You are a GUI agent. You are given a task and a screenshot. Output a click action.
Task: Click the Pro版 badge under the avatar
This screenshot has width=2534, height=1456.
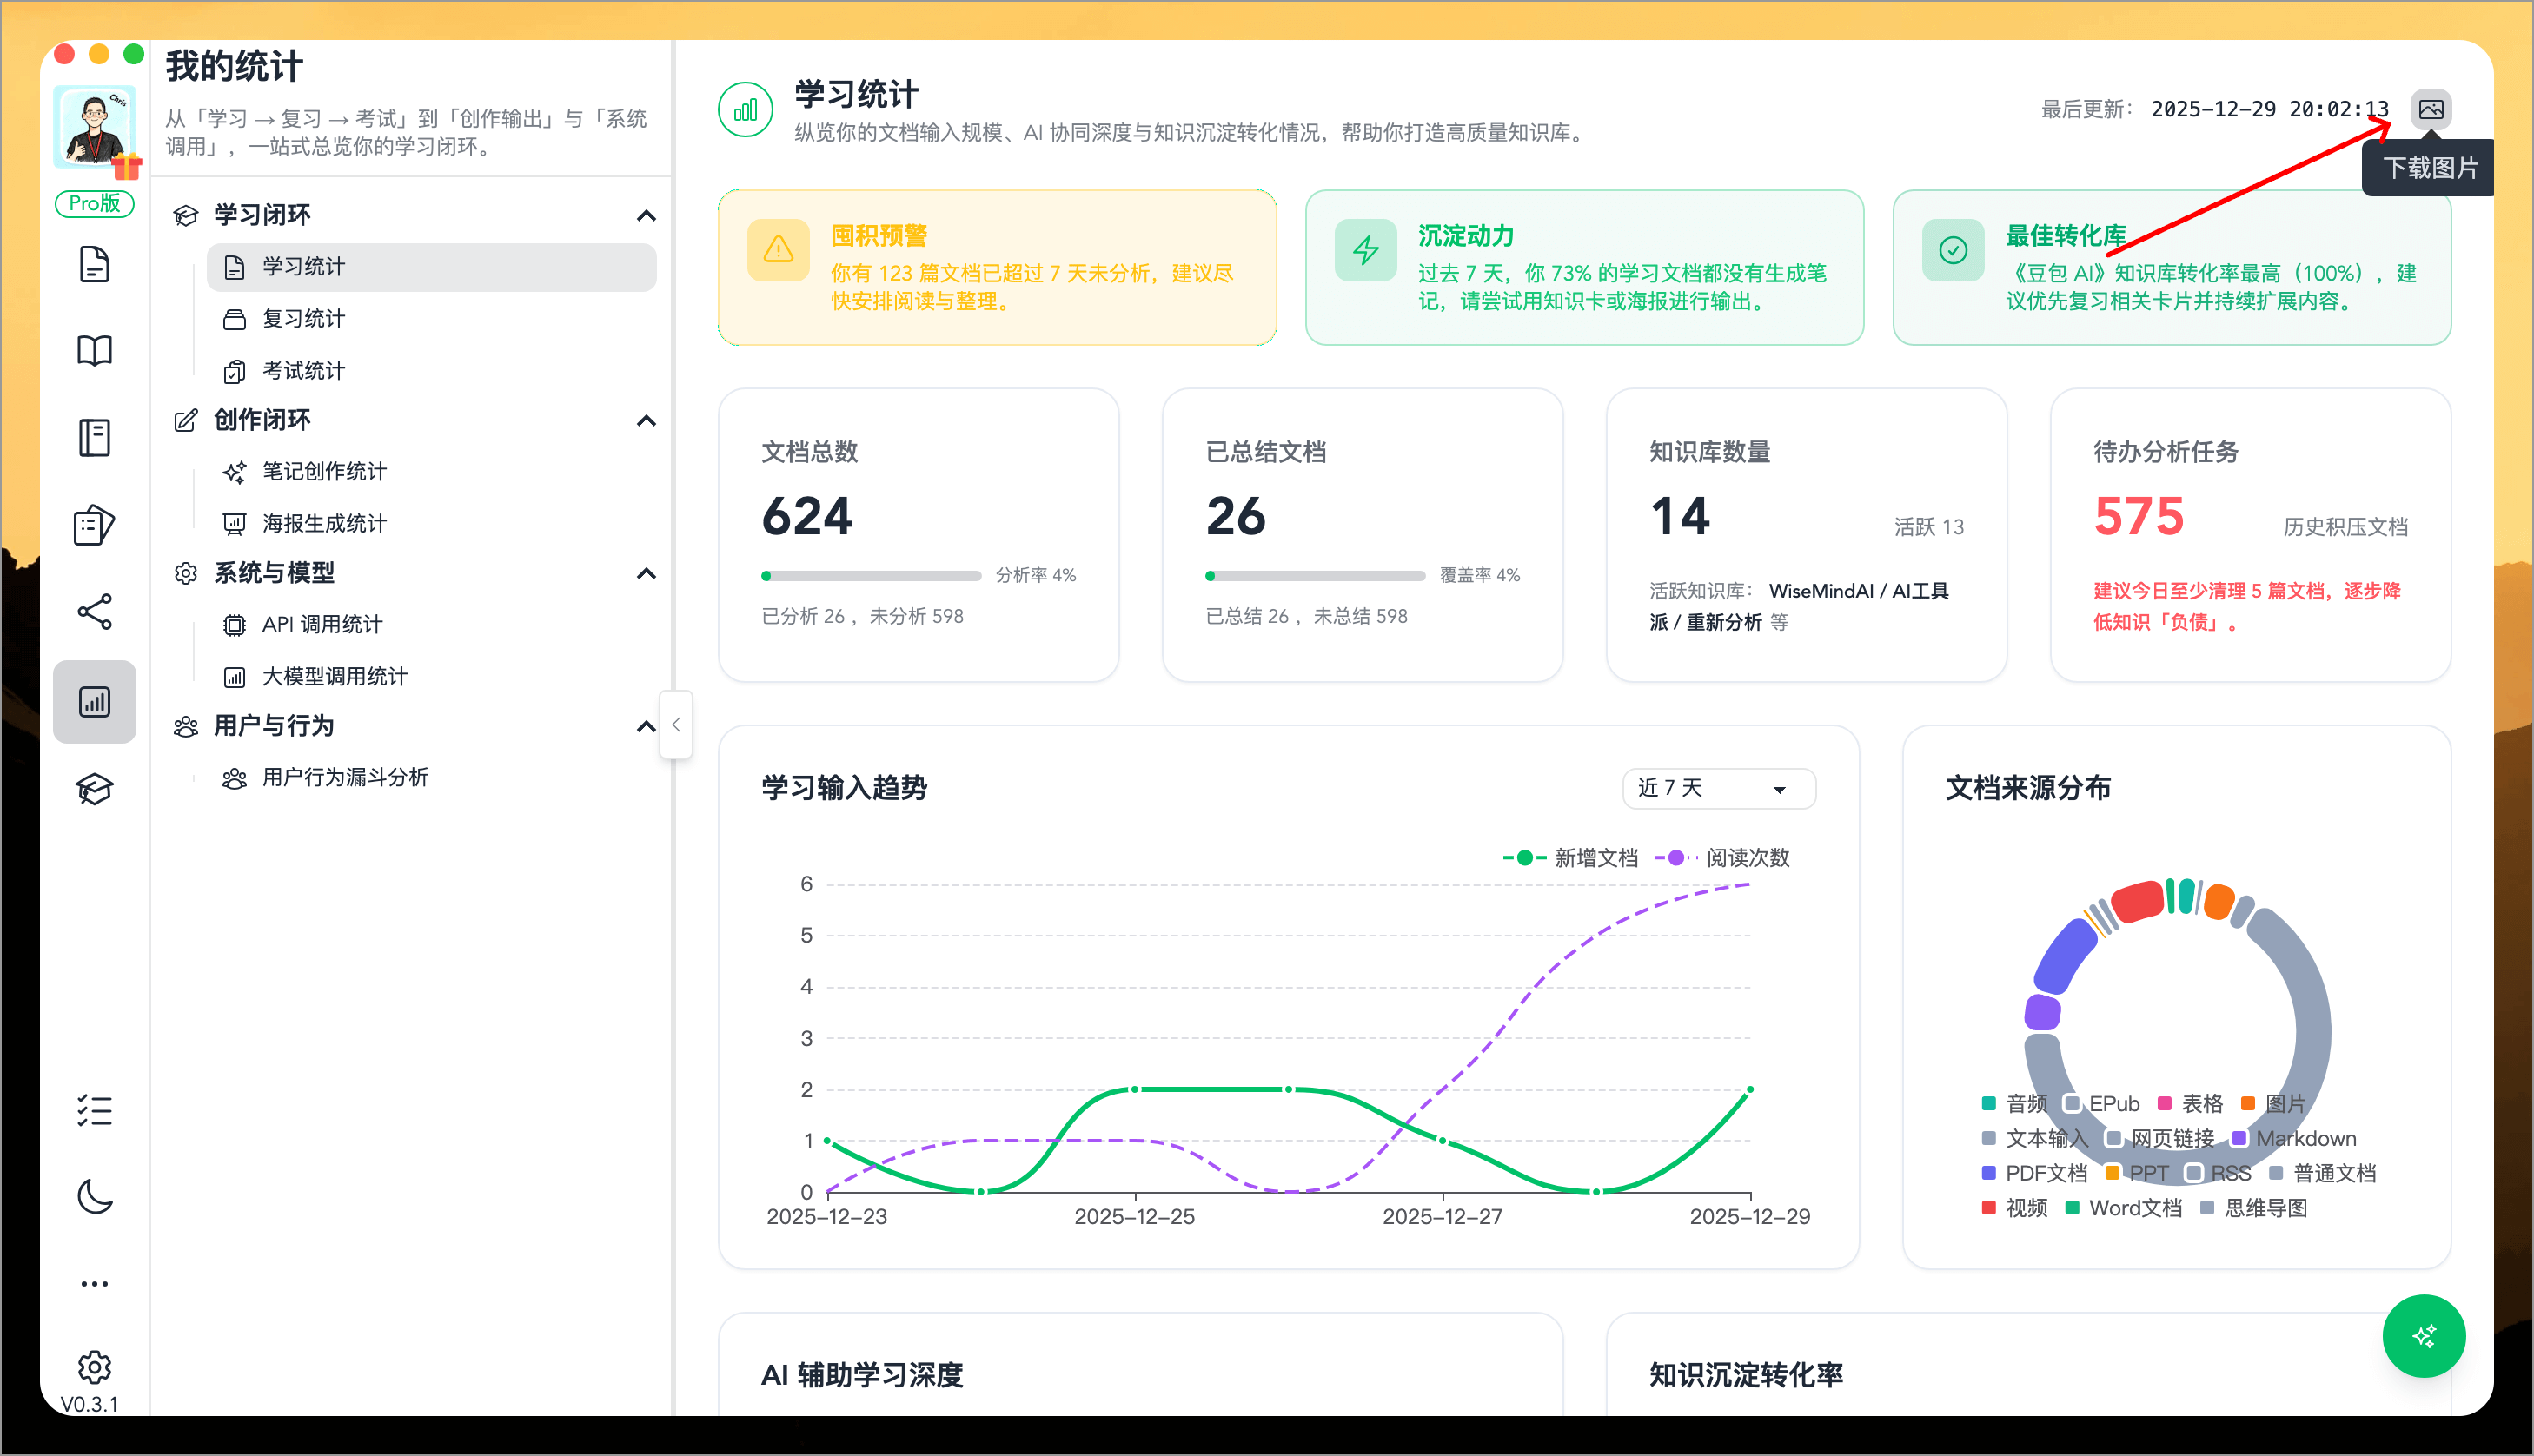coord(94,203)
